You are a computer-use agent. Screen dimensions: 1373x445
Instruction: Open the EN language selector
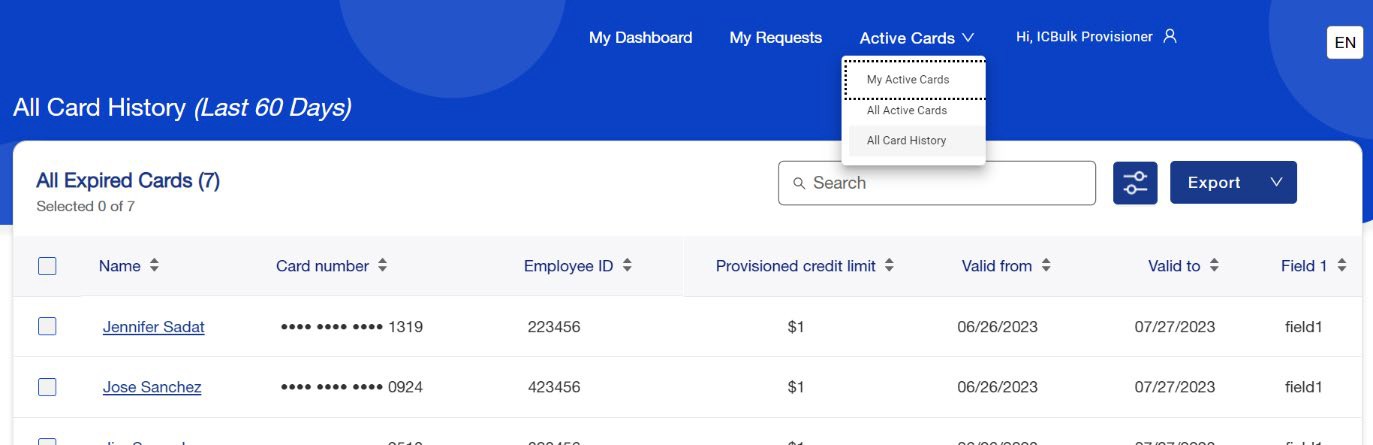1345,43
